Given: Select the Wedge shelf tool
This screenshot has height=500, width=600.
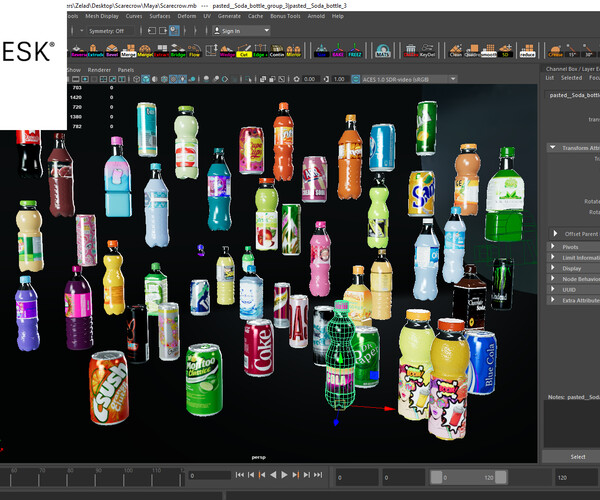Looking at the screenshot, I should click(227, 51).
